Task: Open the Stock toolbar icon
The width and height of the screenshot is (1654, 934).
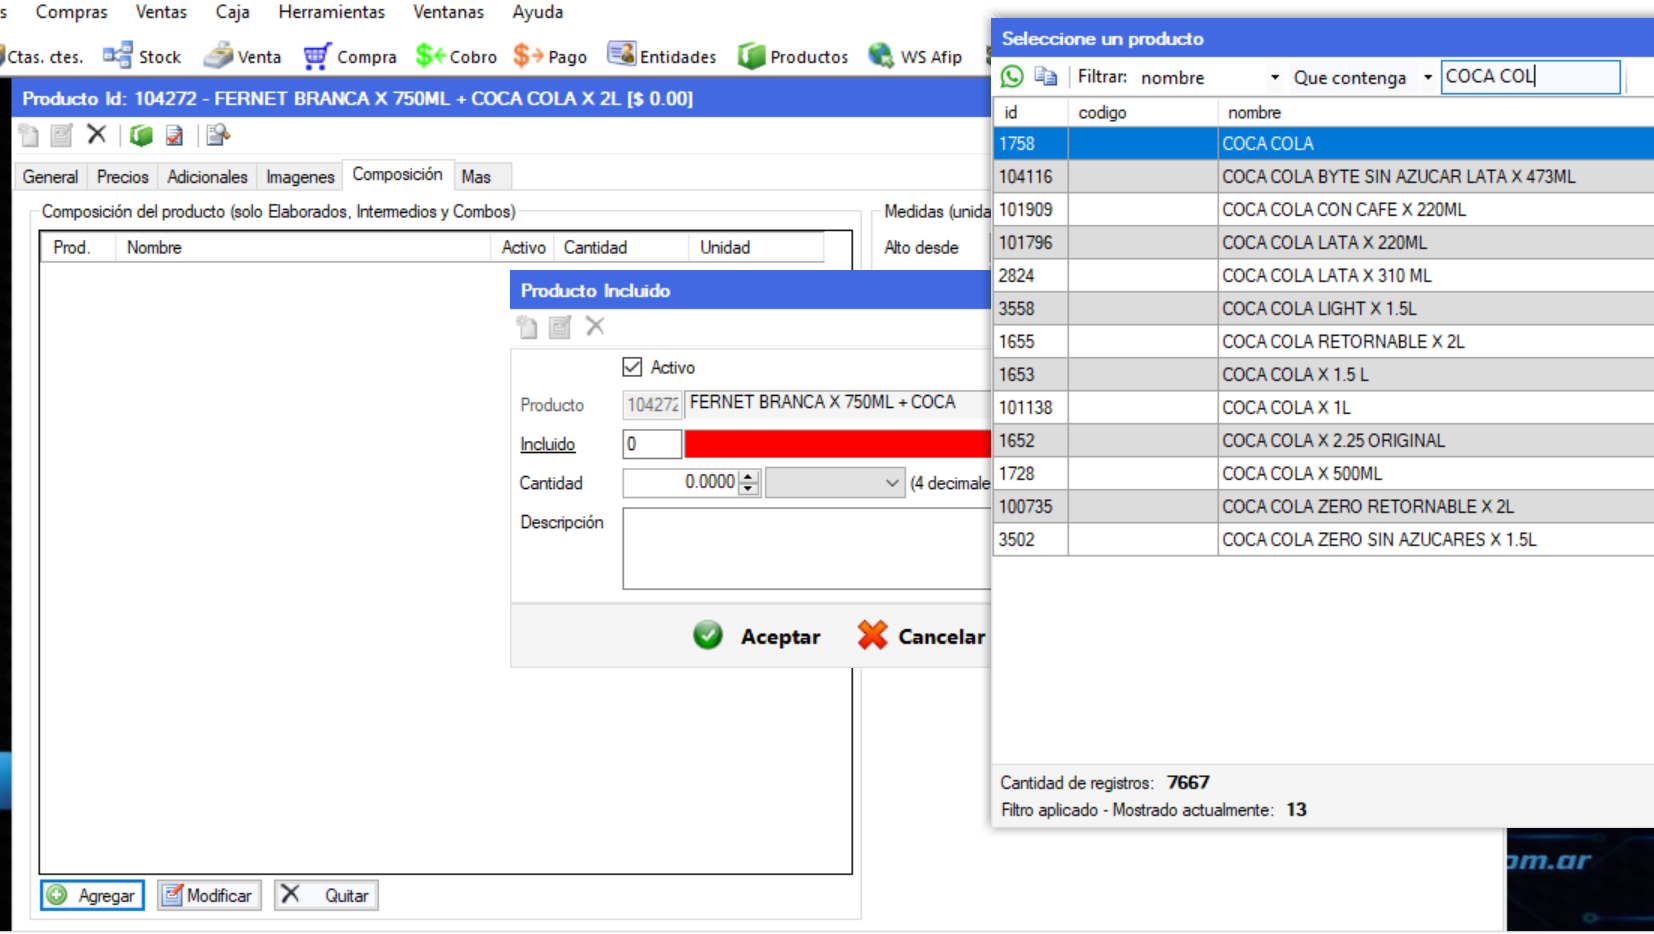Action: point(118,56)
